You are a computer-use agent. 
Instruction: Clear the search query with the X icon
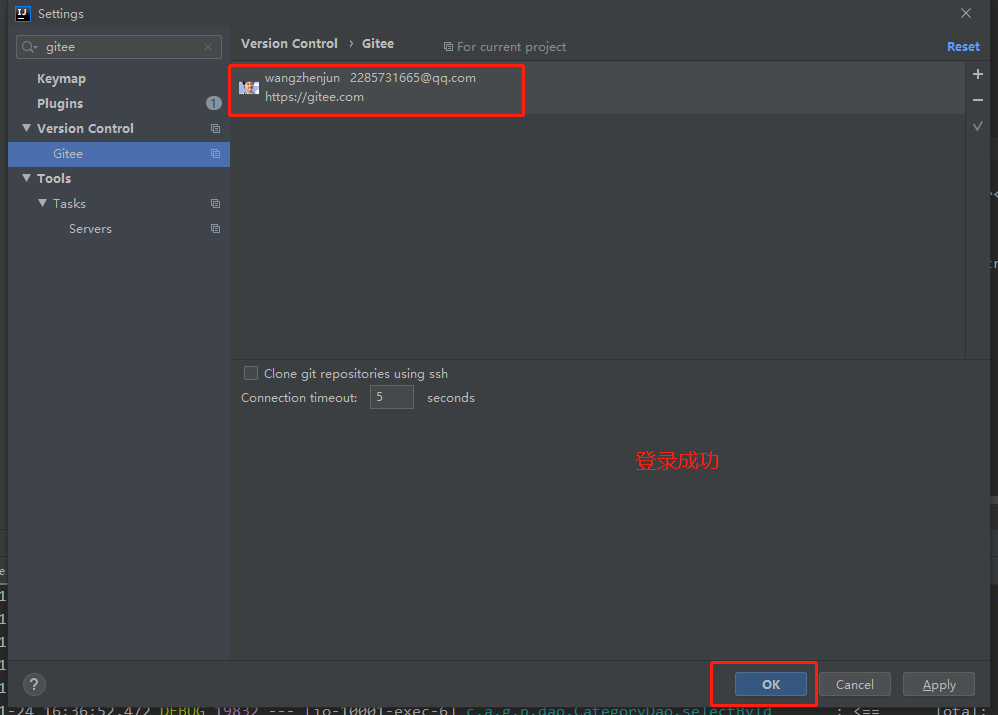click(207, 46)
